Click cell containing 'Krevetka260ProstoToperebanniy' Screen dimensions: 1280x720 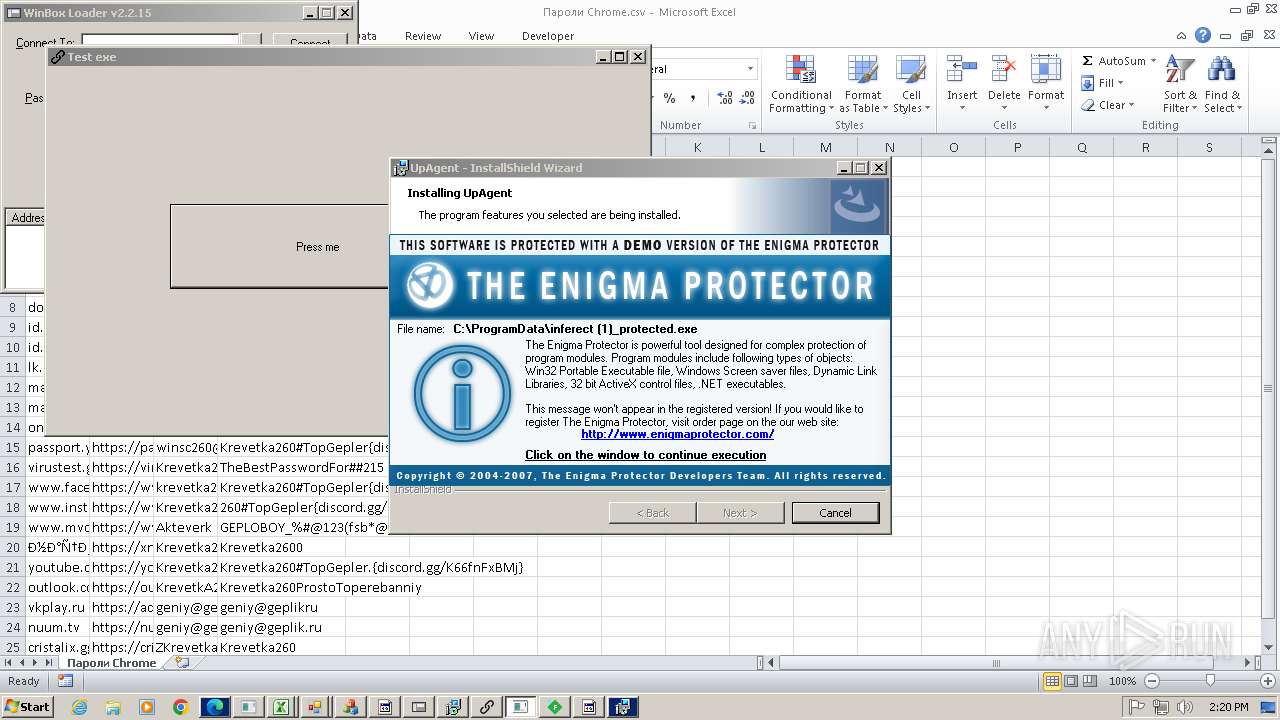pos(320,587)
